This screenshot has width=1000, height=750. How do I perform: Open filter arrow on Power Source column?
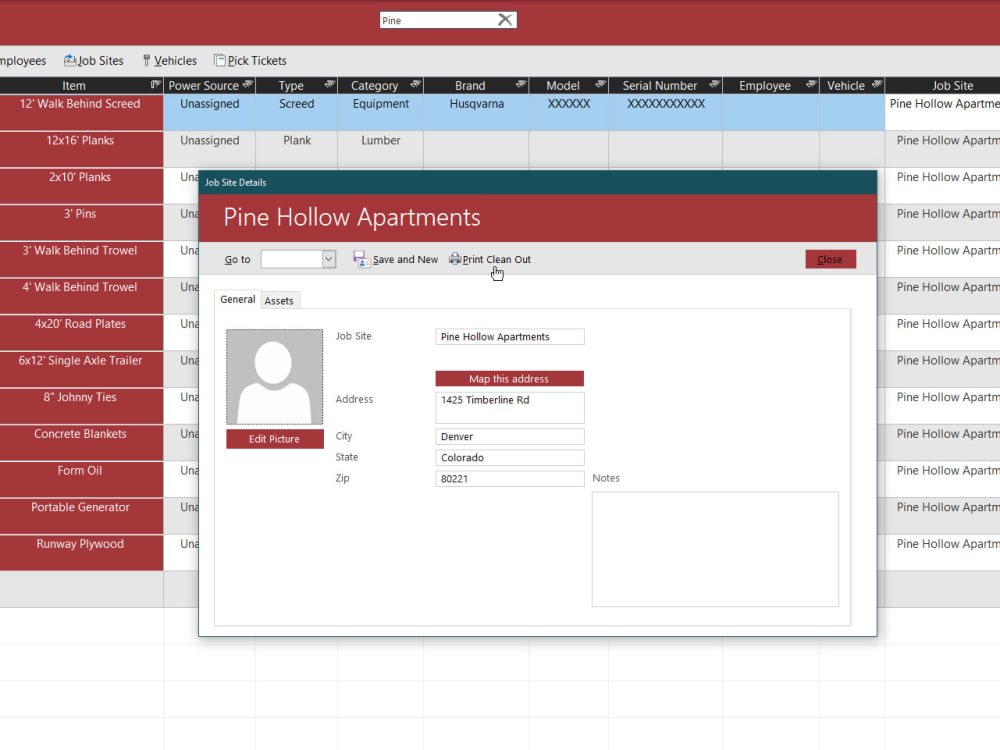[x=248, y=85]
